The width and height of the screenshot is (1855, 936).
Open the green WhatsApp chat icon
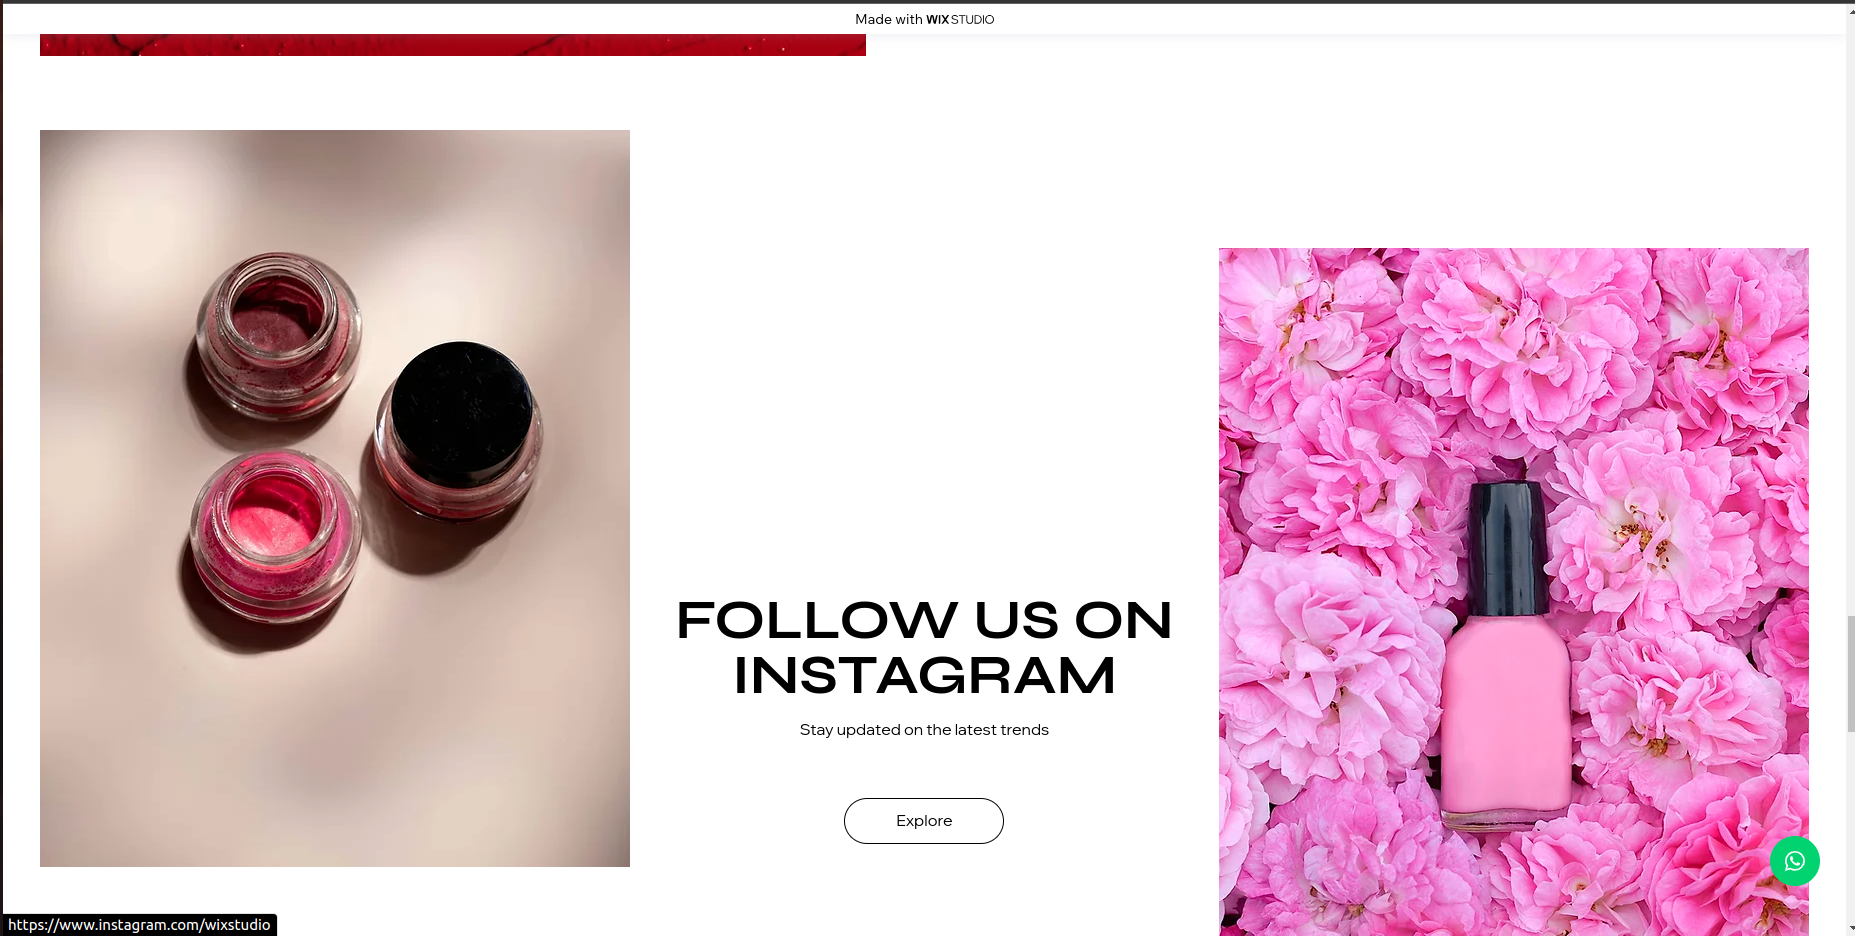(1794, 861)
